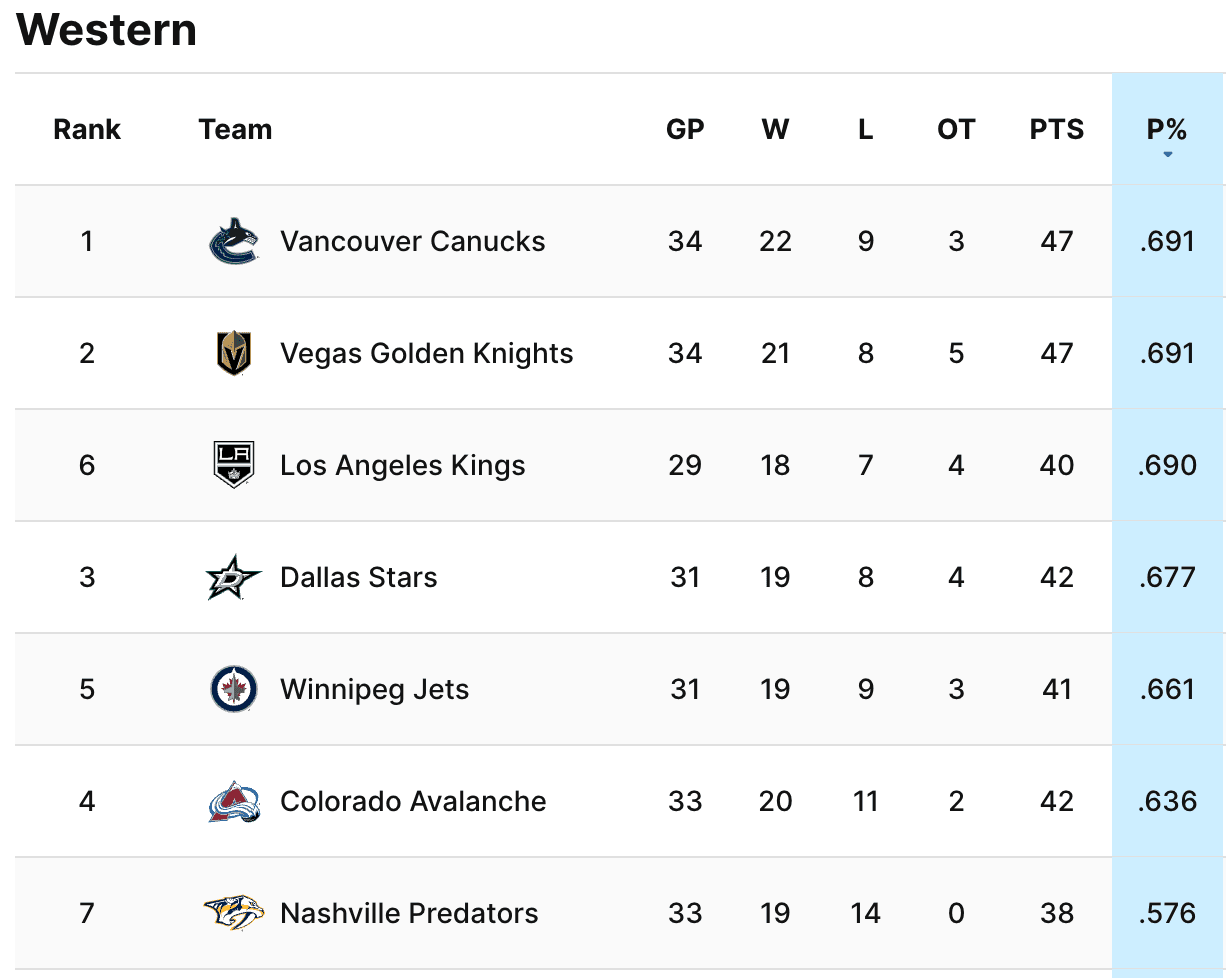1226x978 pixels.
Task: Click the Rank column header
Action: pyautogui.click(x=87, y=129)
